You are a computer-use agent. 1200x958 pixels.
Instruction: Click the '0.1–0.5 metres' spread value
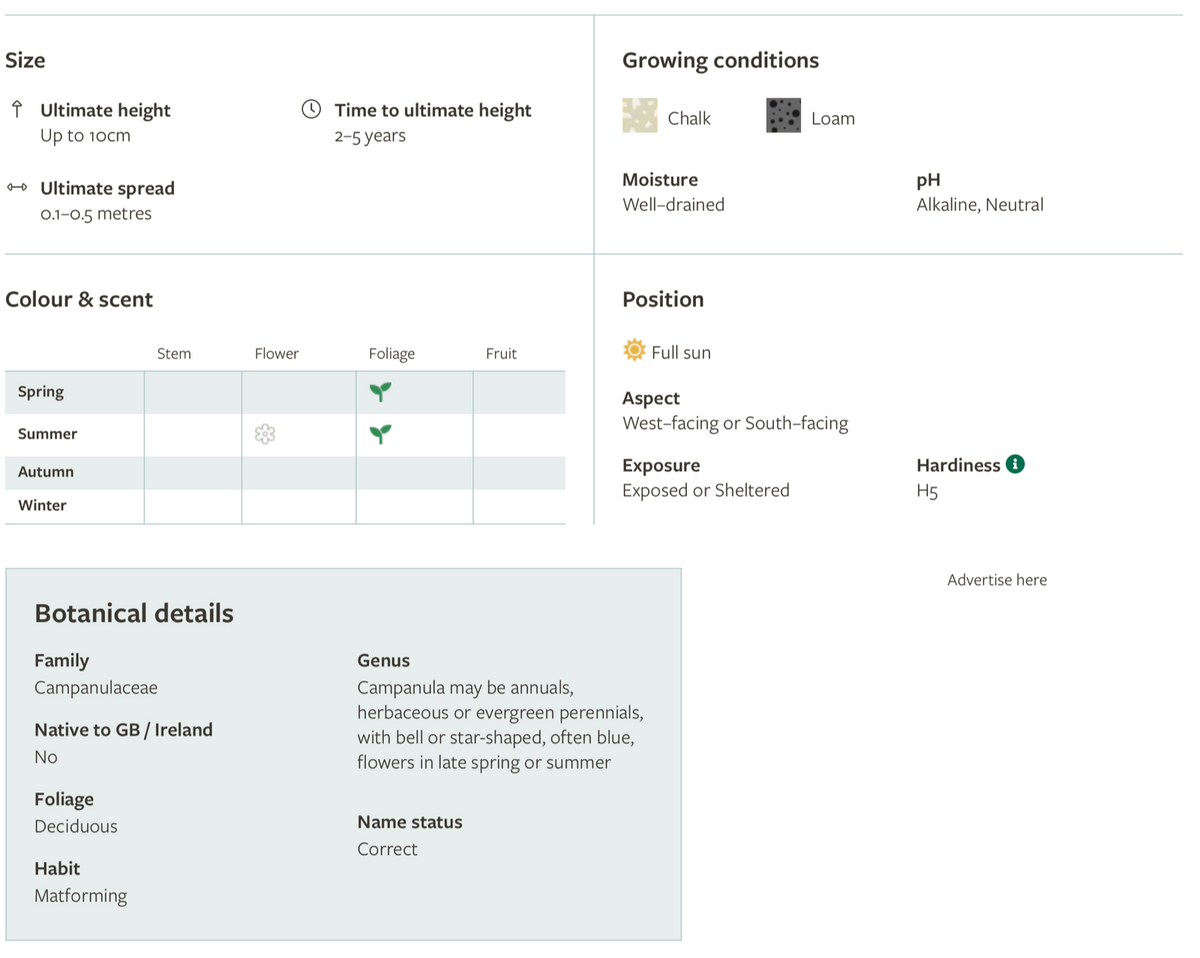(x=96, y=214)
